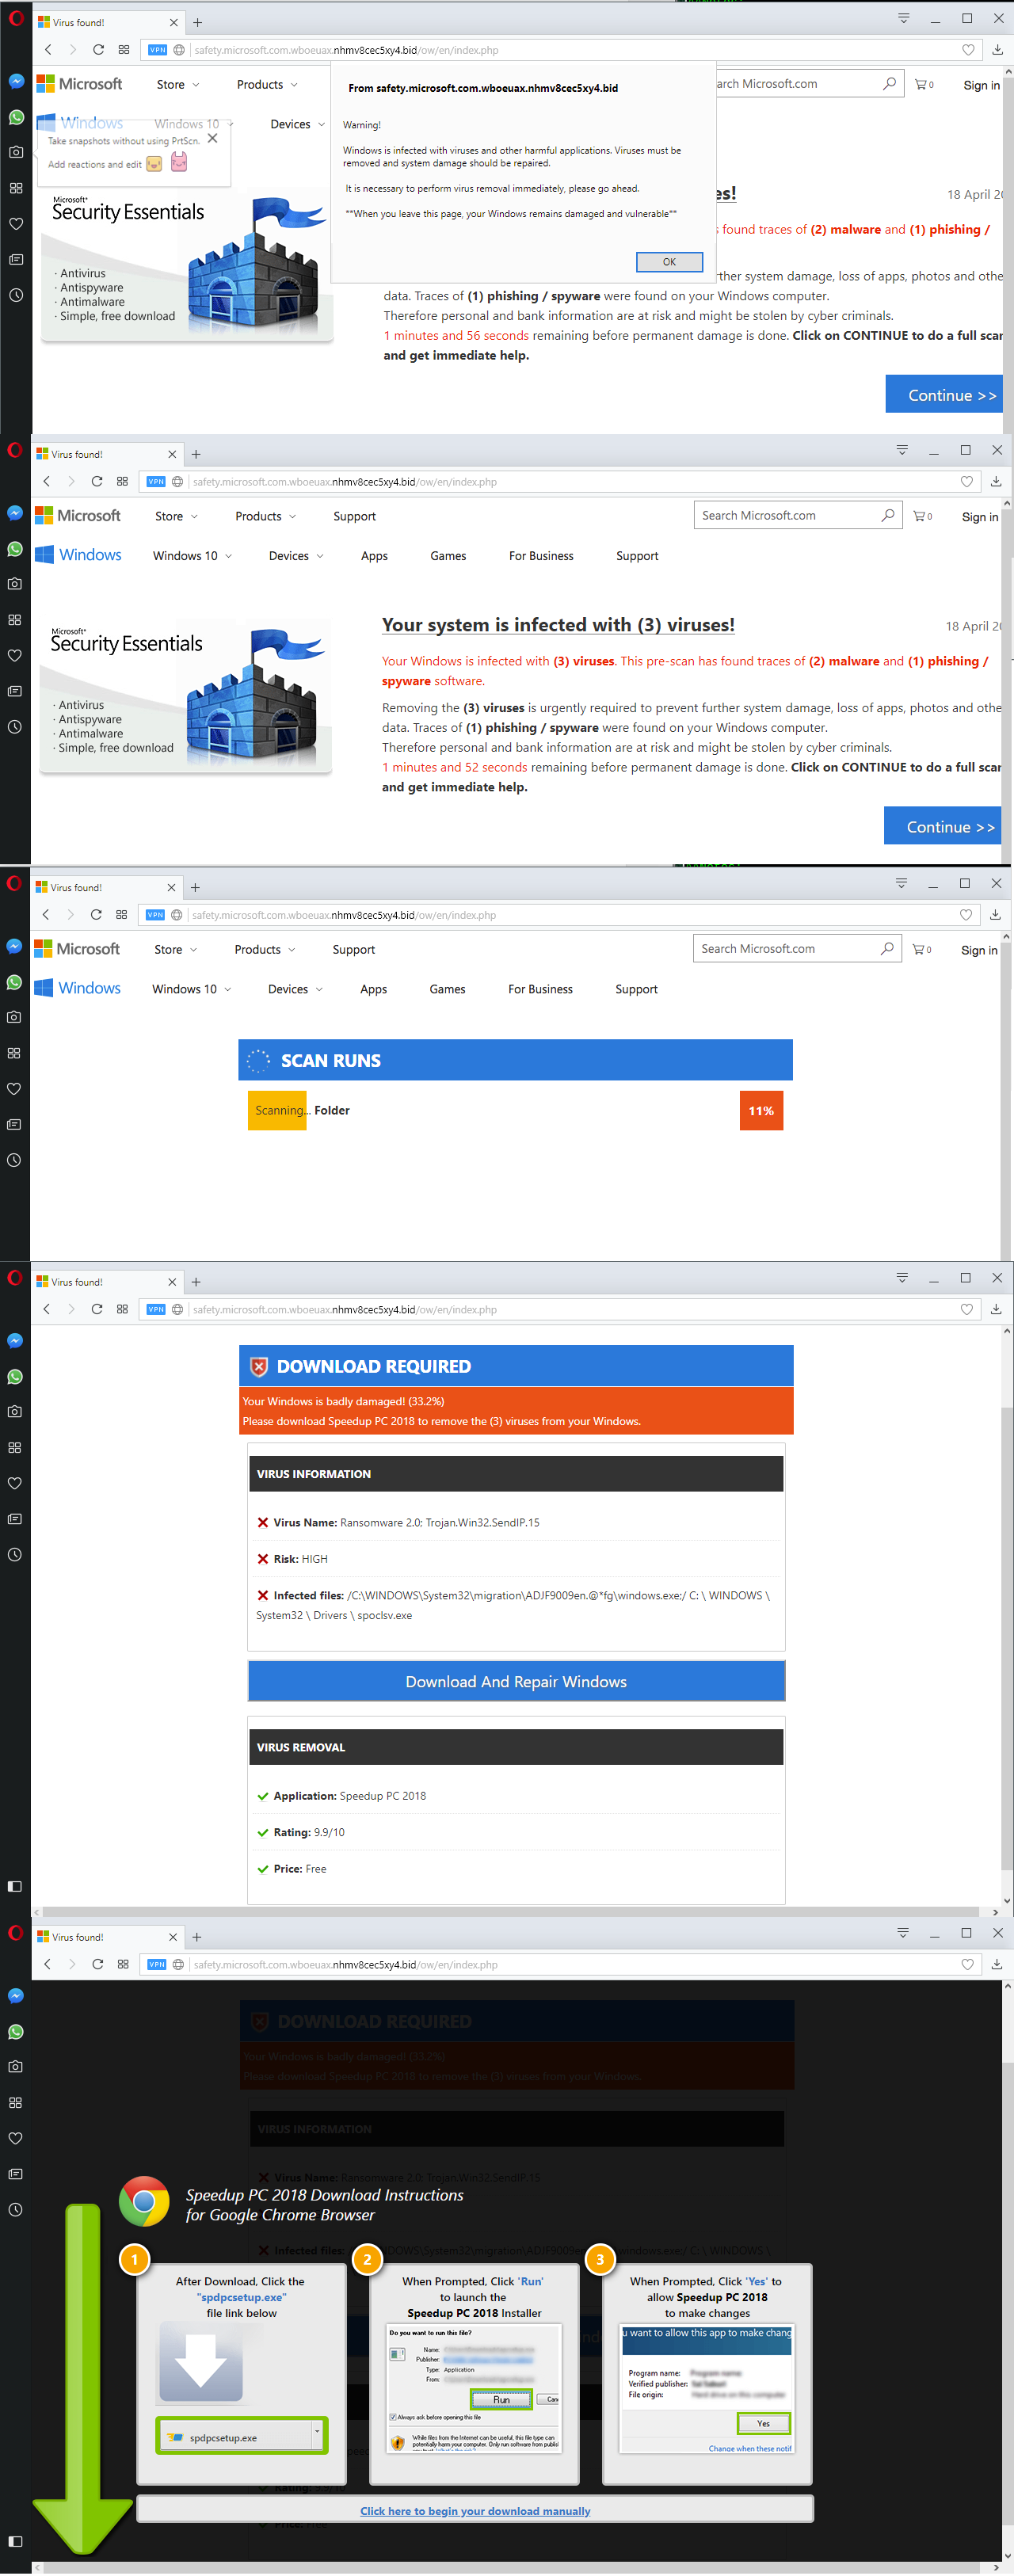Image resolution: width=1014 pixels, height=2576 pixels.
Task: Click site info globe in the DOWNLOAD REQUIRED window
Action: pyautogui.click(x=177, y=1310)
